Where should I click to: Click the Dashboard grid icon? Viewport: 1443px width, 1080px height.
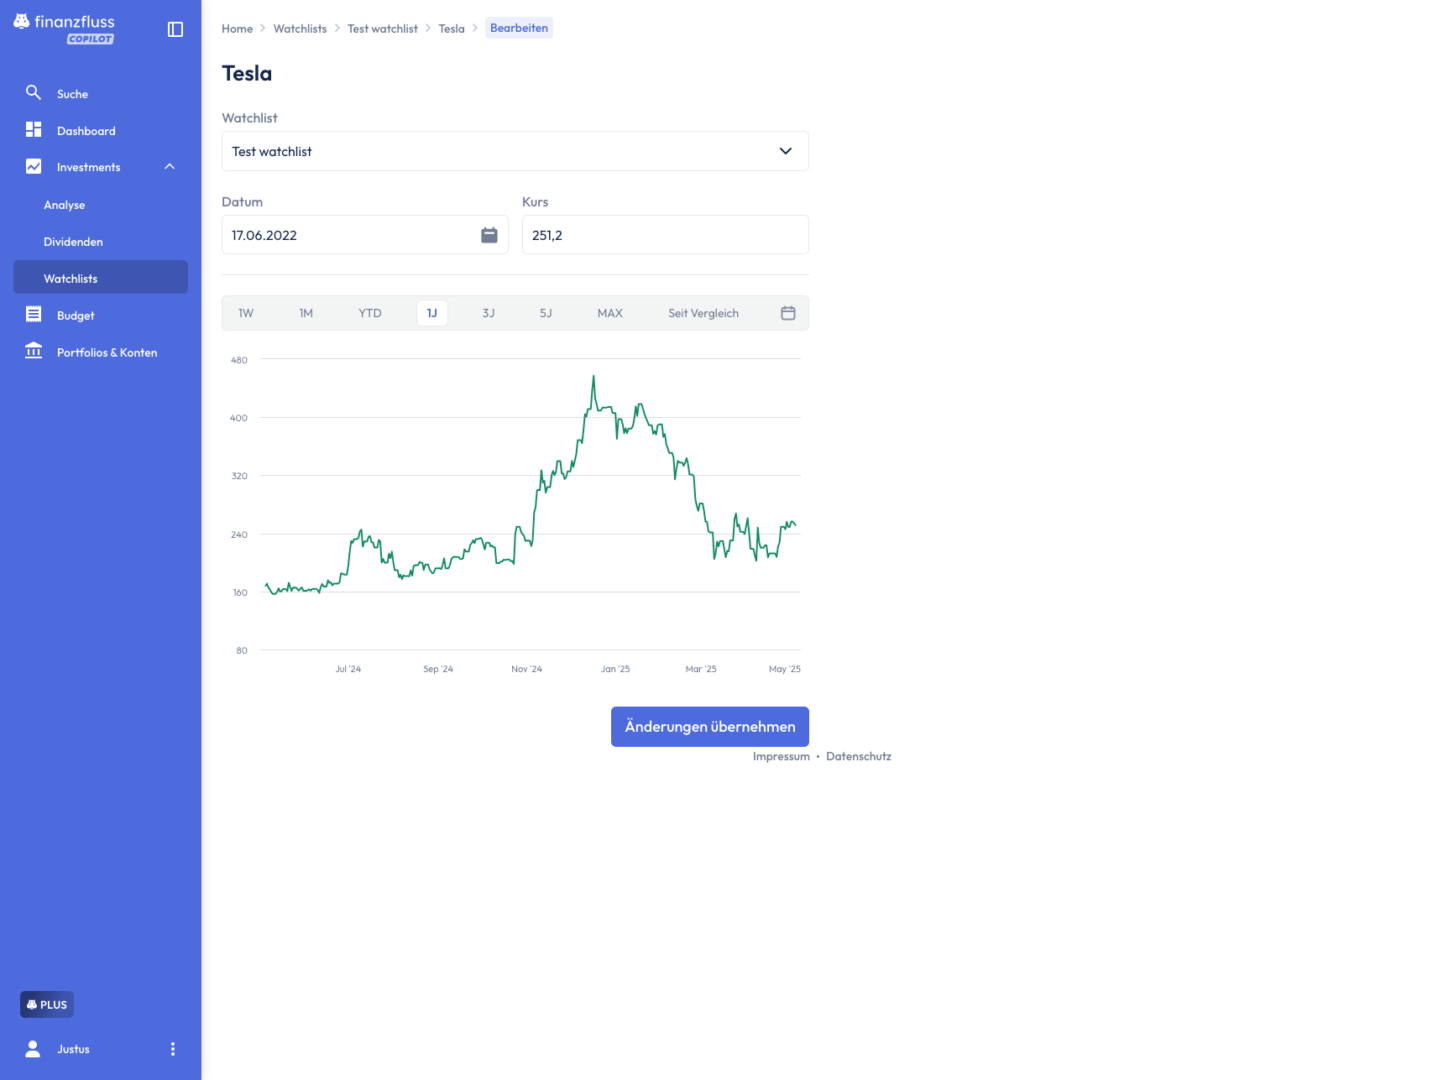[33, 130]
